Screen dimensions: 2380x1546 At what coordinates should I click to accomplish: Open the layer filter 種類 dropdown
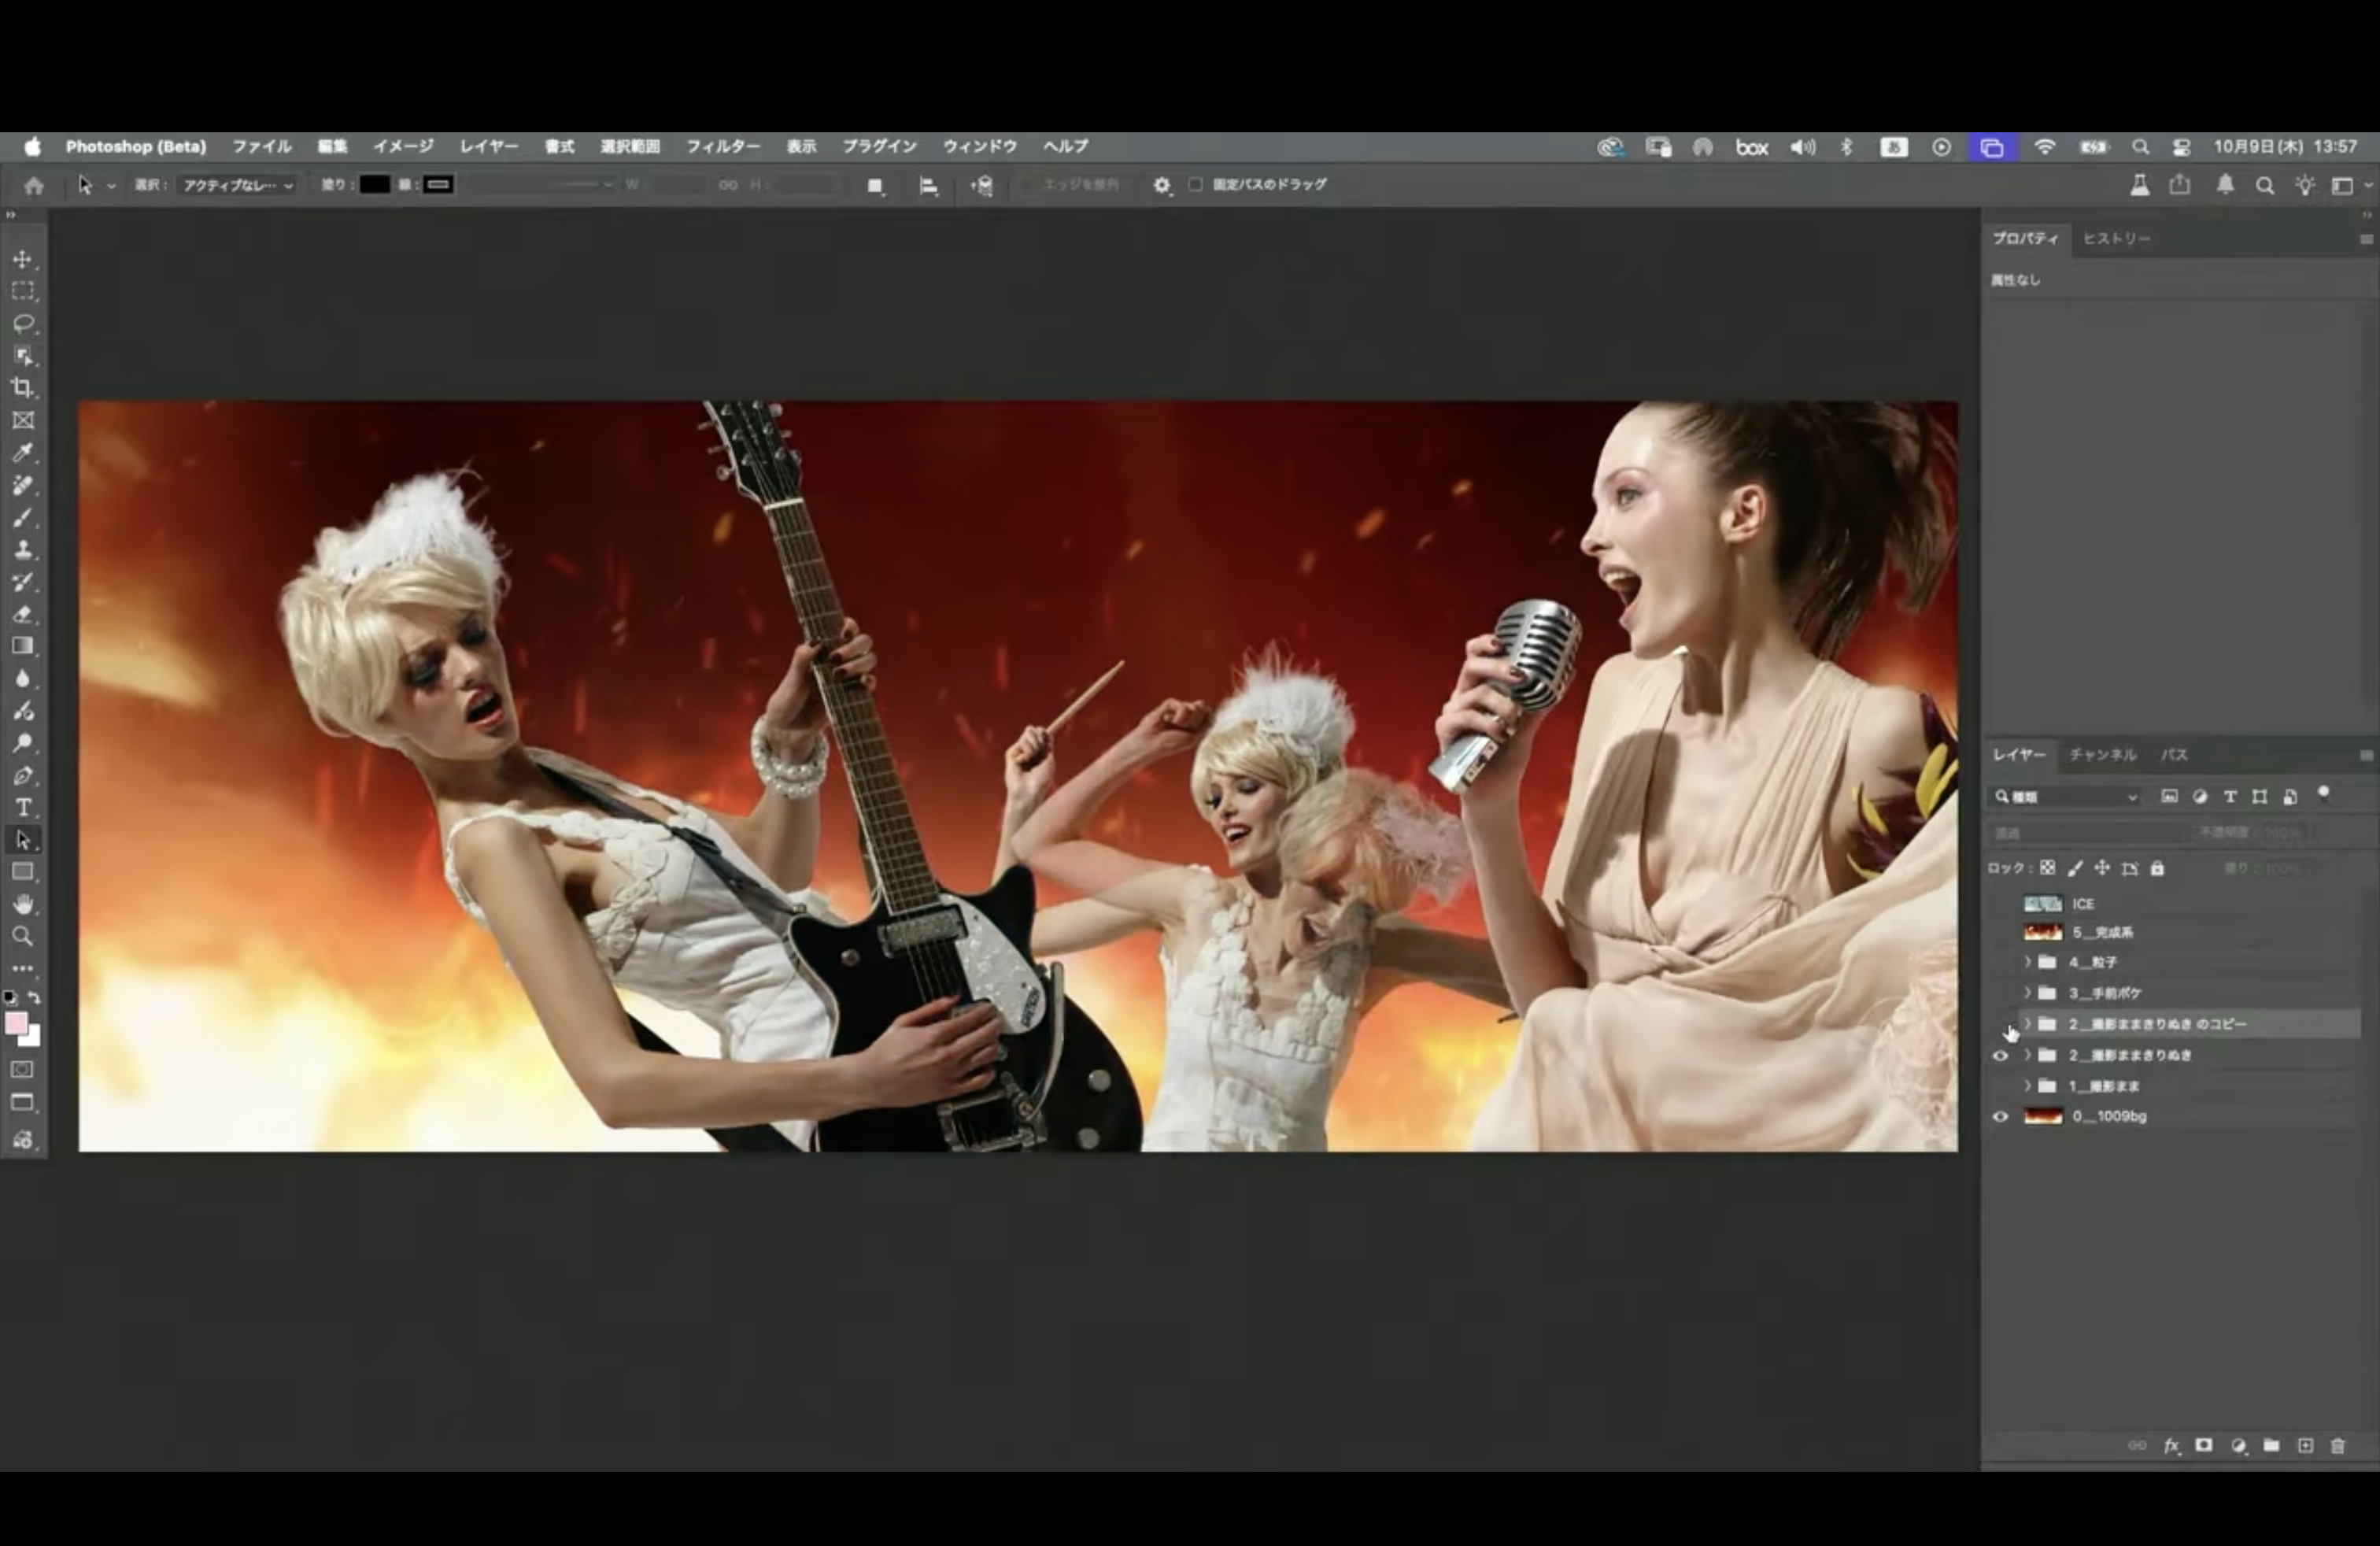[x=2067, y=797]
